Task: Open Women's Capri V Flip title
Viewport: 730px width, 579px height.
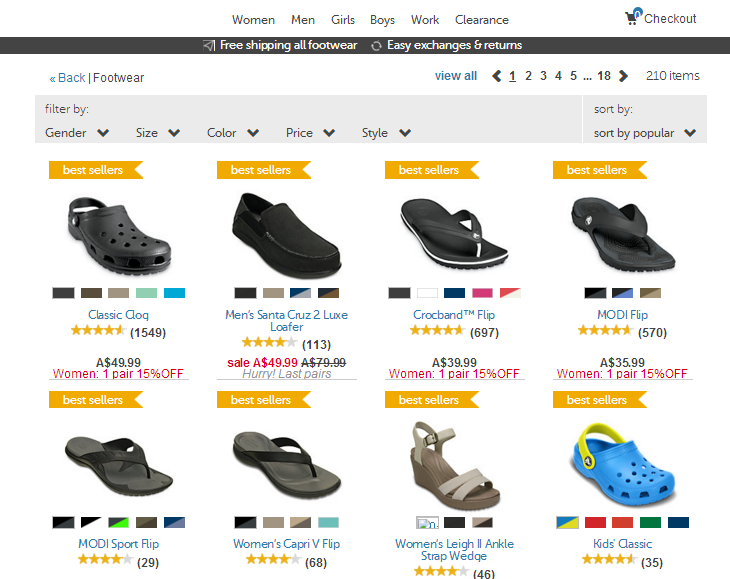Action: tap(286, 544)
